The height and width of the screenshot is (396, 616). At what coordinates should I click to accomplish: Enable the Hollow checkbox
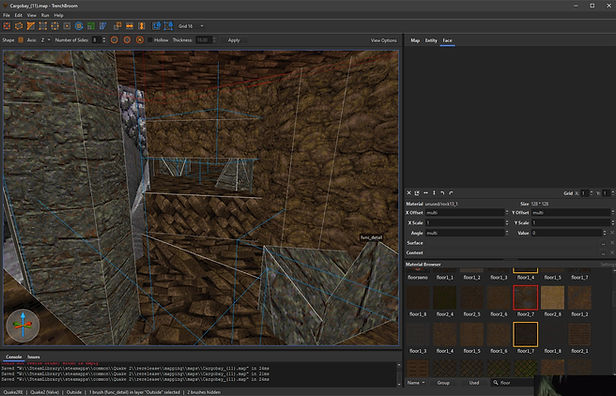150,40
